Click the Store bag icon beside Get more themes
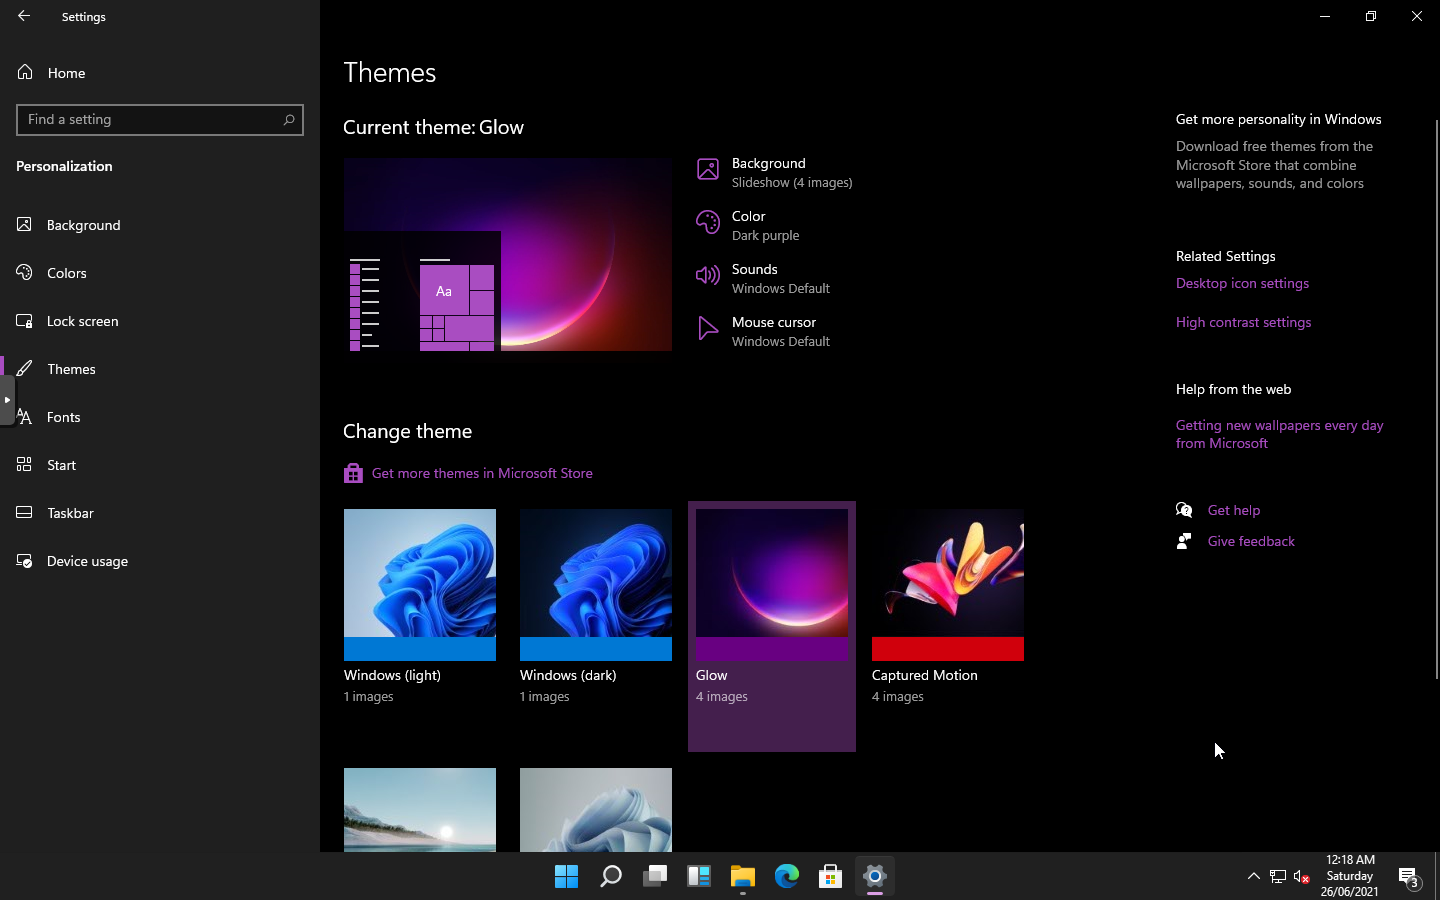The width and height of the screenshot is (1440, 900). (x=353, y=473)
